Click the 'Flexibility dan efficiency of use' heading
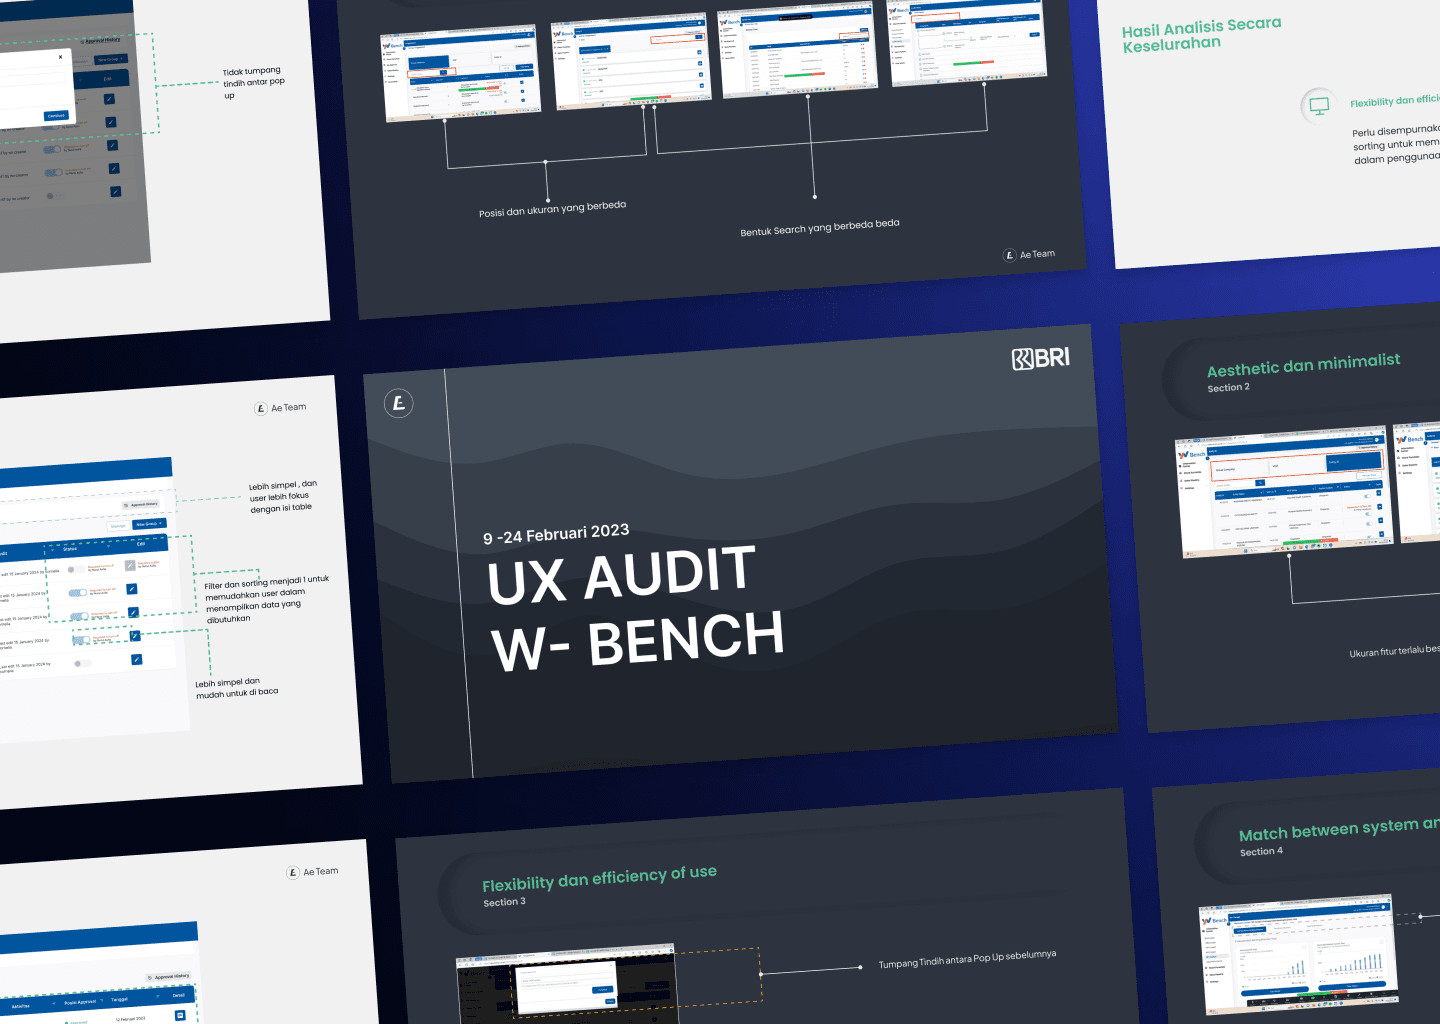This screenshot has width=1440, height=1024. (x=599, y=878)
